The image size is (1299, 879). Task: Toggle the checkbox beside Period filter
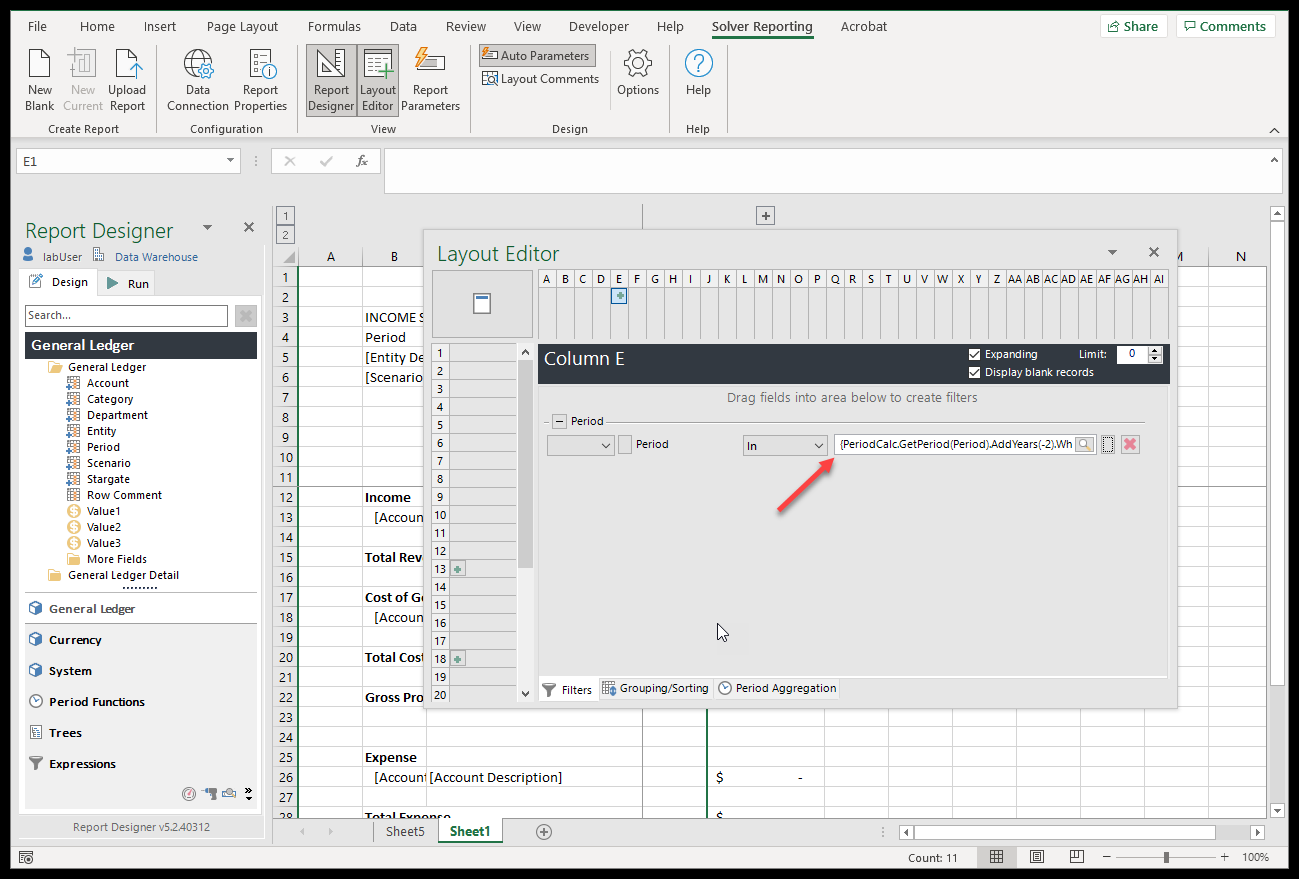point(625,445)
